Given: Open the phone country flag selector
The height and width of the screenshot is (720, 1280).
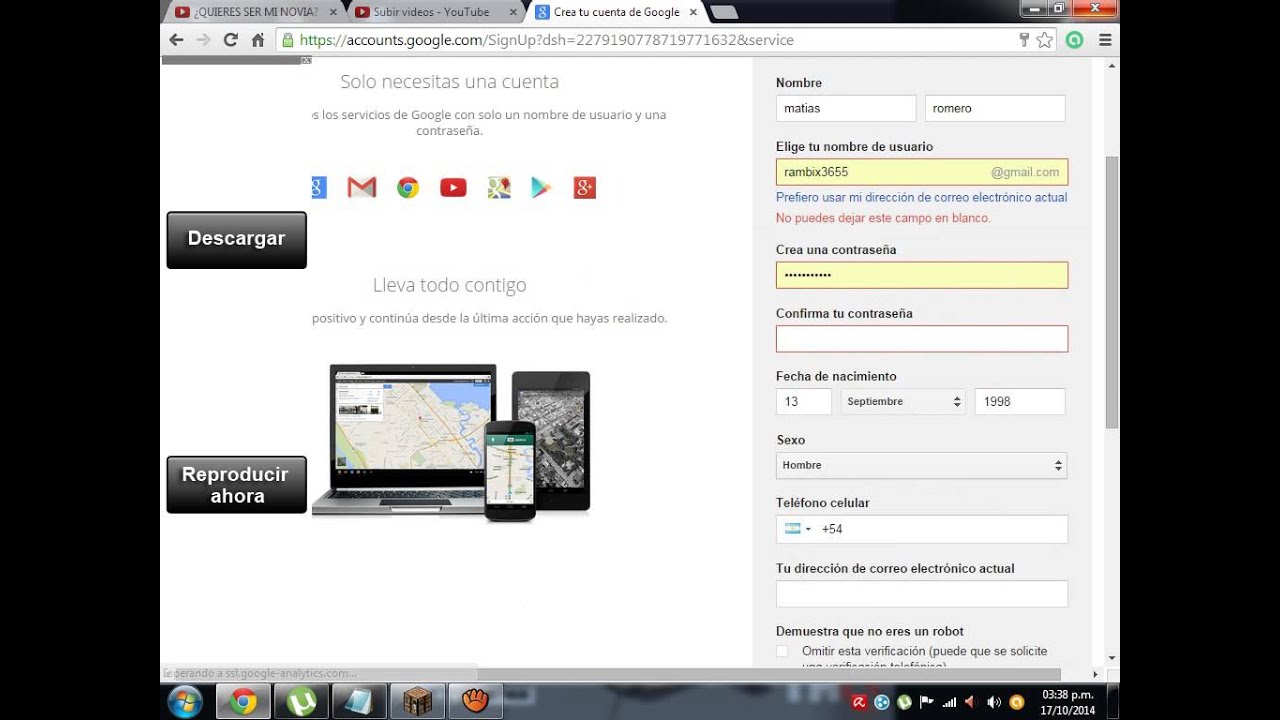Looking at the screenshot, I should [x=798, y=529].
